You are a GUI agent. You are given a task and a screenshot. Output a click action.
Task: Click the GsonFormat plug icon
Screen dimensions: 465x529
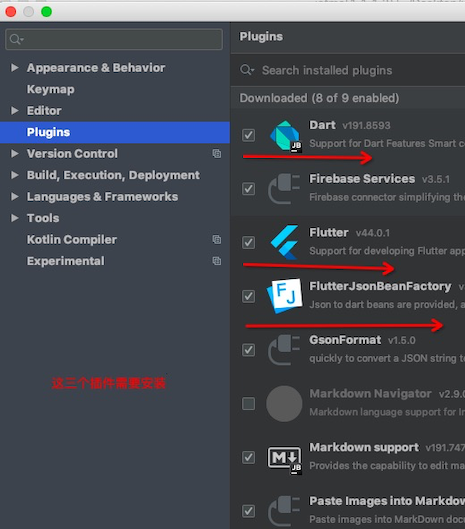tap(284, 350)
